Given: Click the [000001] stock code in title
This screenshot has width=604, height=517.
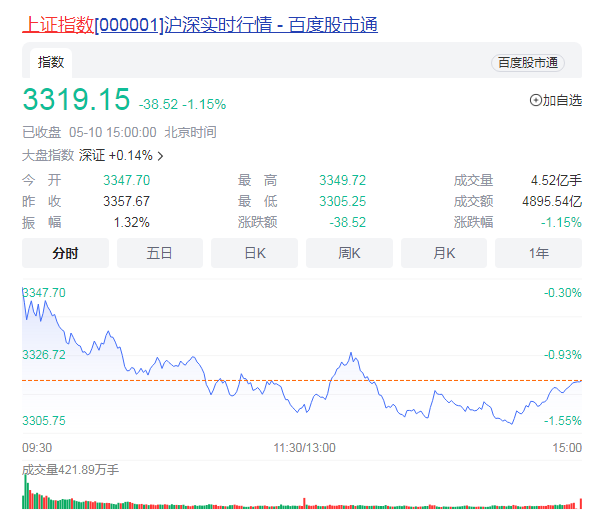Looking at the screenshot, I should click(x=128, y=24).
